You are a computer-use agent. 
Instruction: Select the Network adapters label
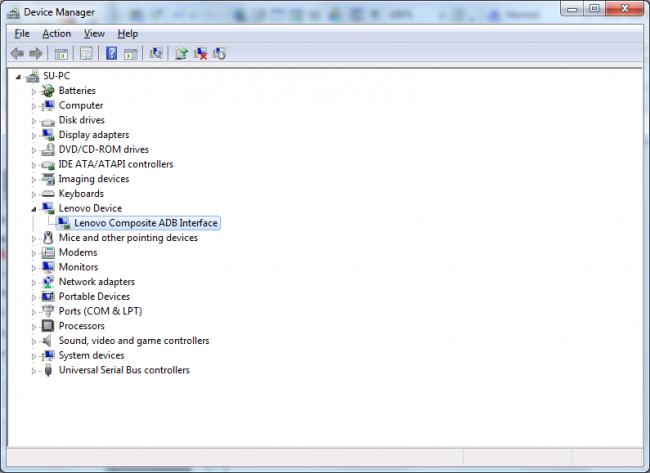coord(97,281)
